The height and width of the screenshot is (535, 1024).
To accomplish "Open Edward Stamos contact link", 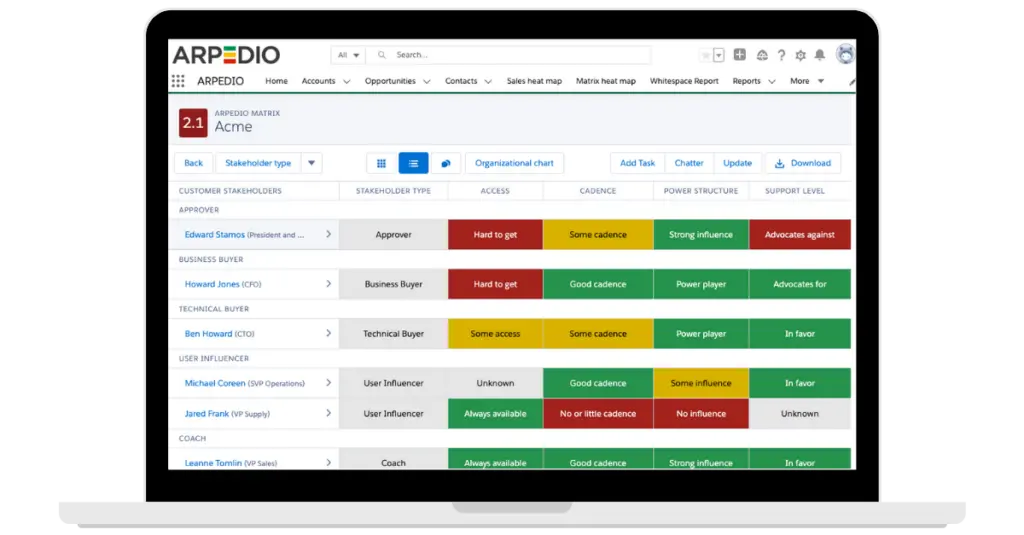I will coord(214,235).
